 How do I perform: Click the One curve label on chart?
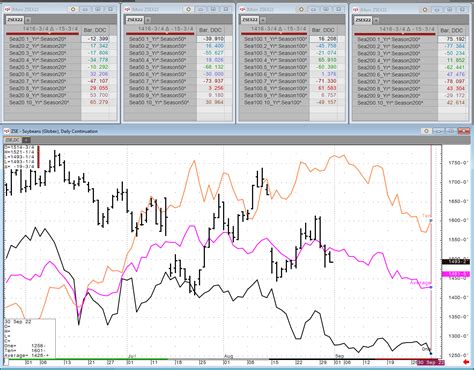[426, 349]
